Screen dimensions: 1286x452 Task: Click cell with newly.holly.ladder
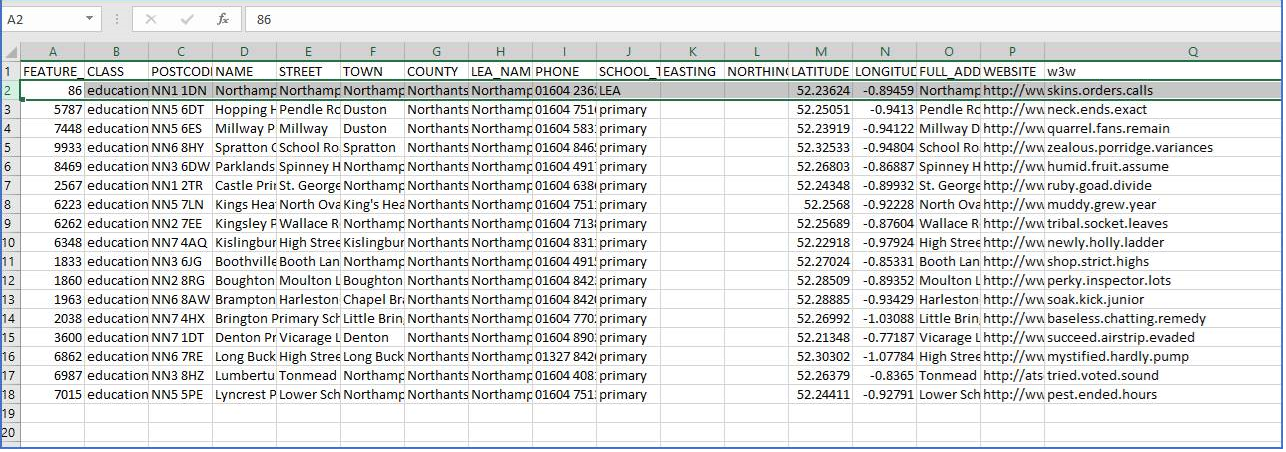[1164, 242]
